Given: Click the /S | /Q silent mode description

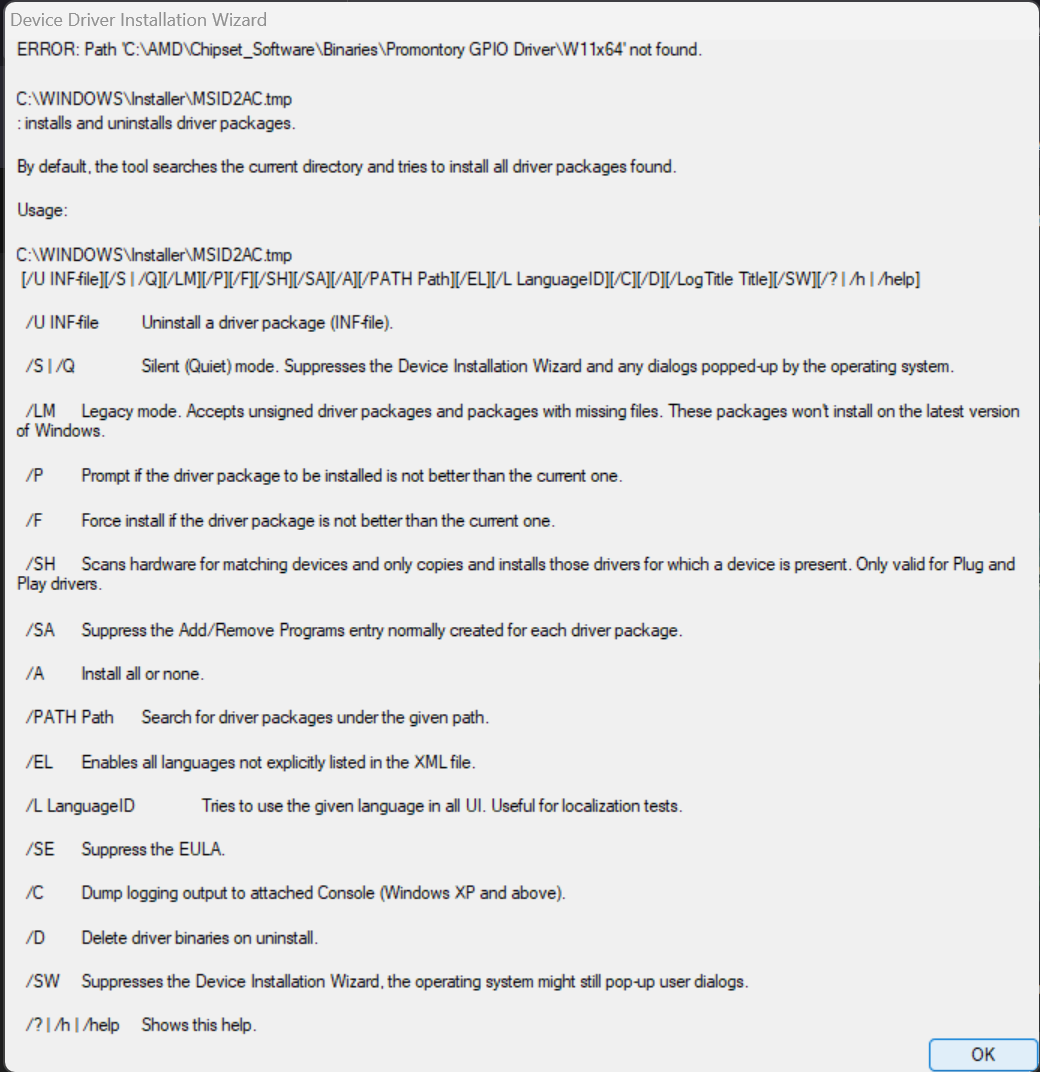Looking at the screenshot, I should point(490,366).
